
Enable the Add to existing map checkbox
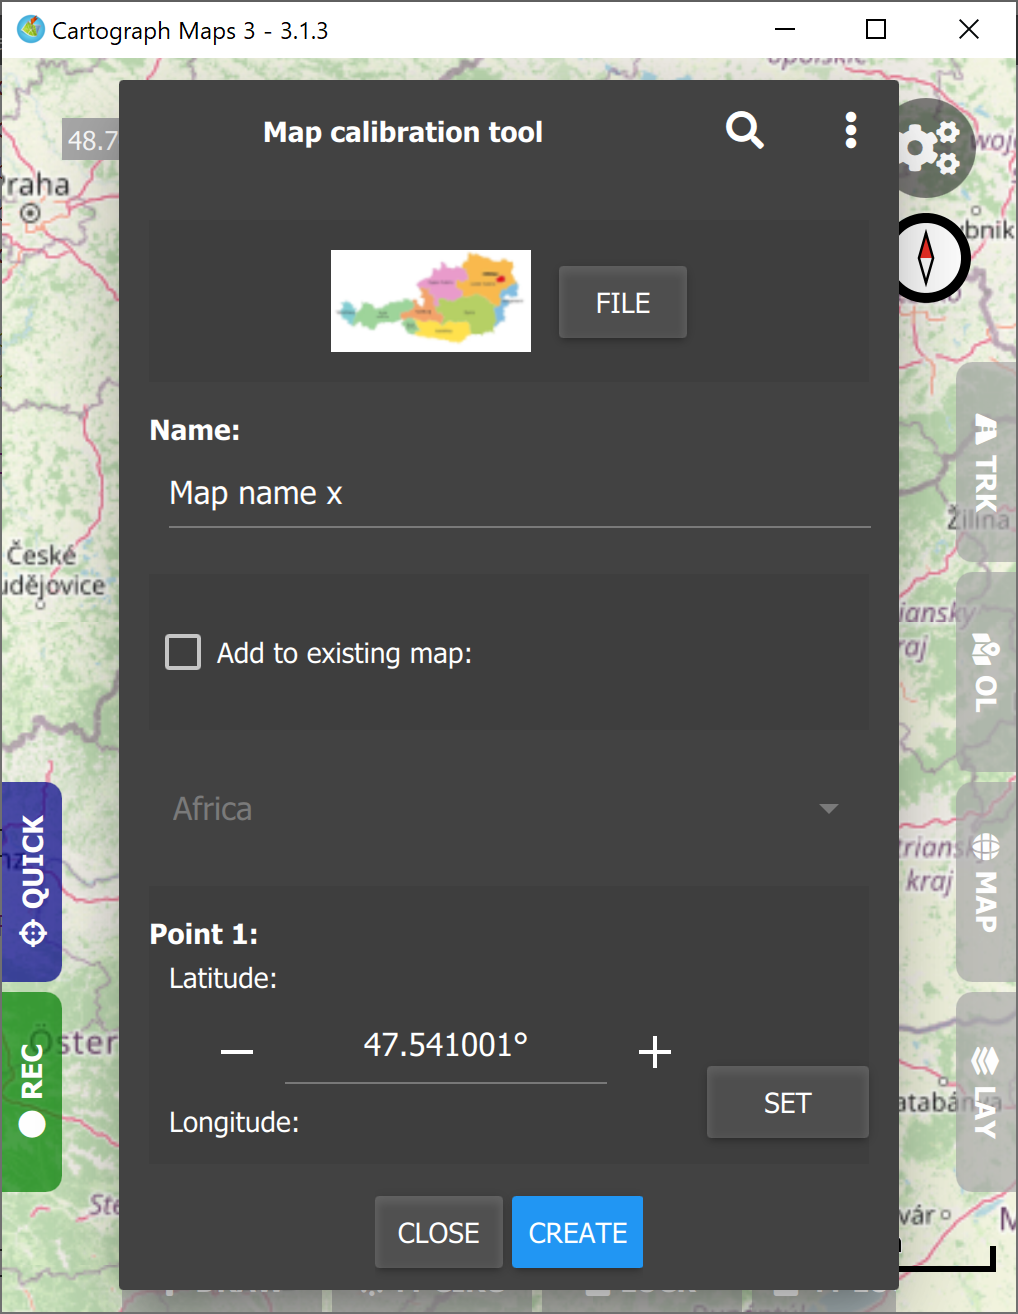183,652
